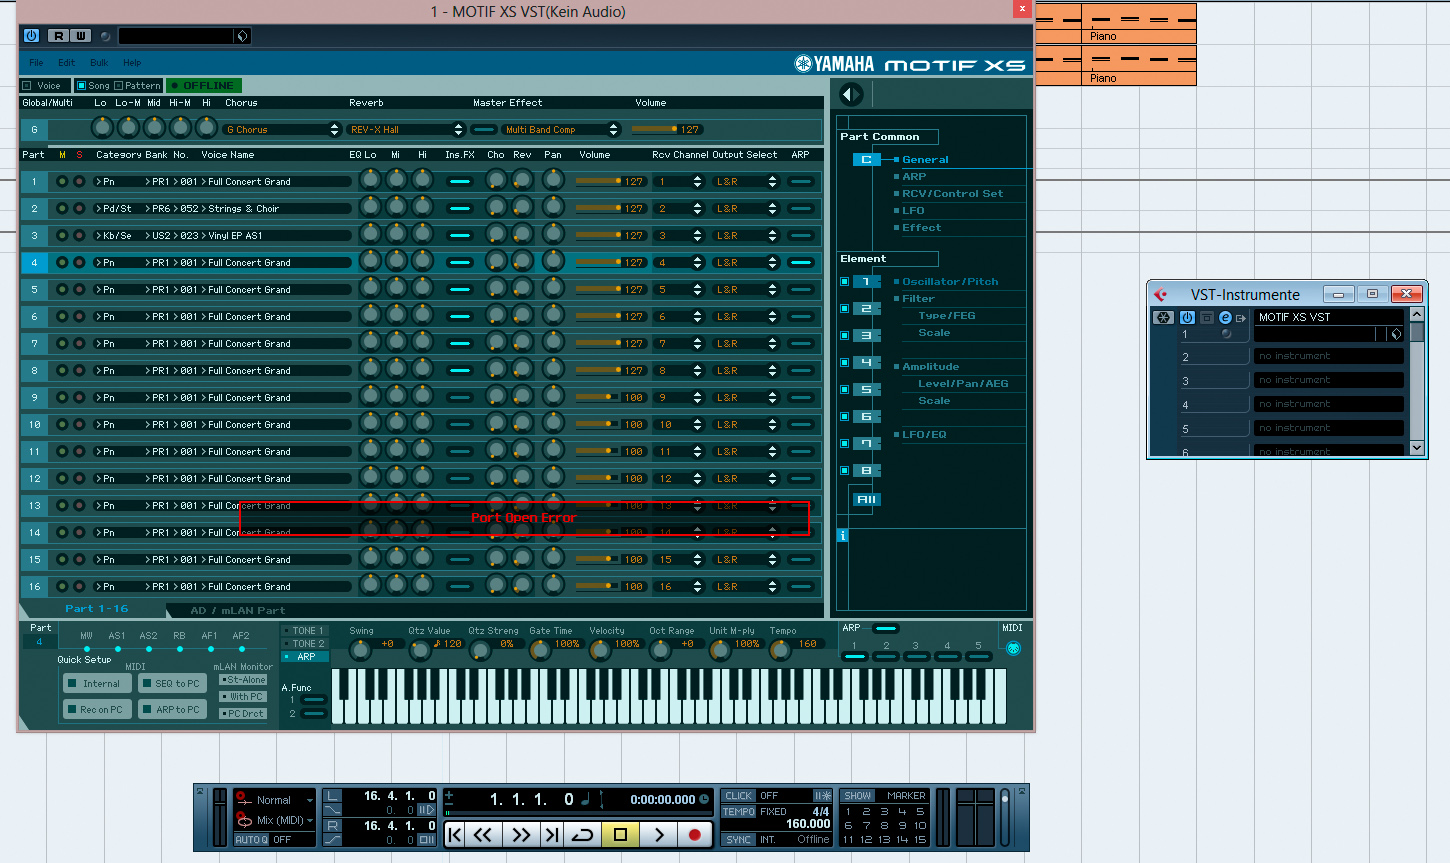Click the transport Record button

point(695,834)
